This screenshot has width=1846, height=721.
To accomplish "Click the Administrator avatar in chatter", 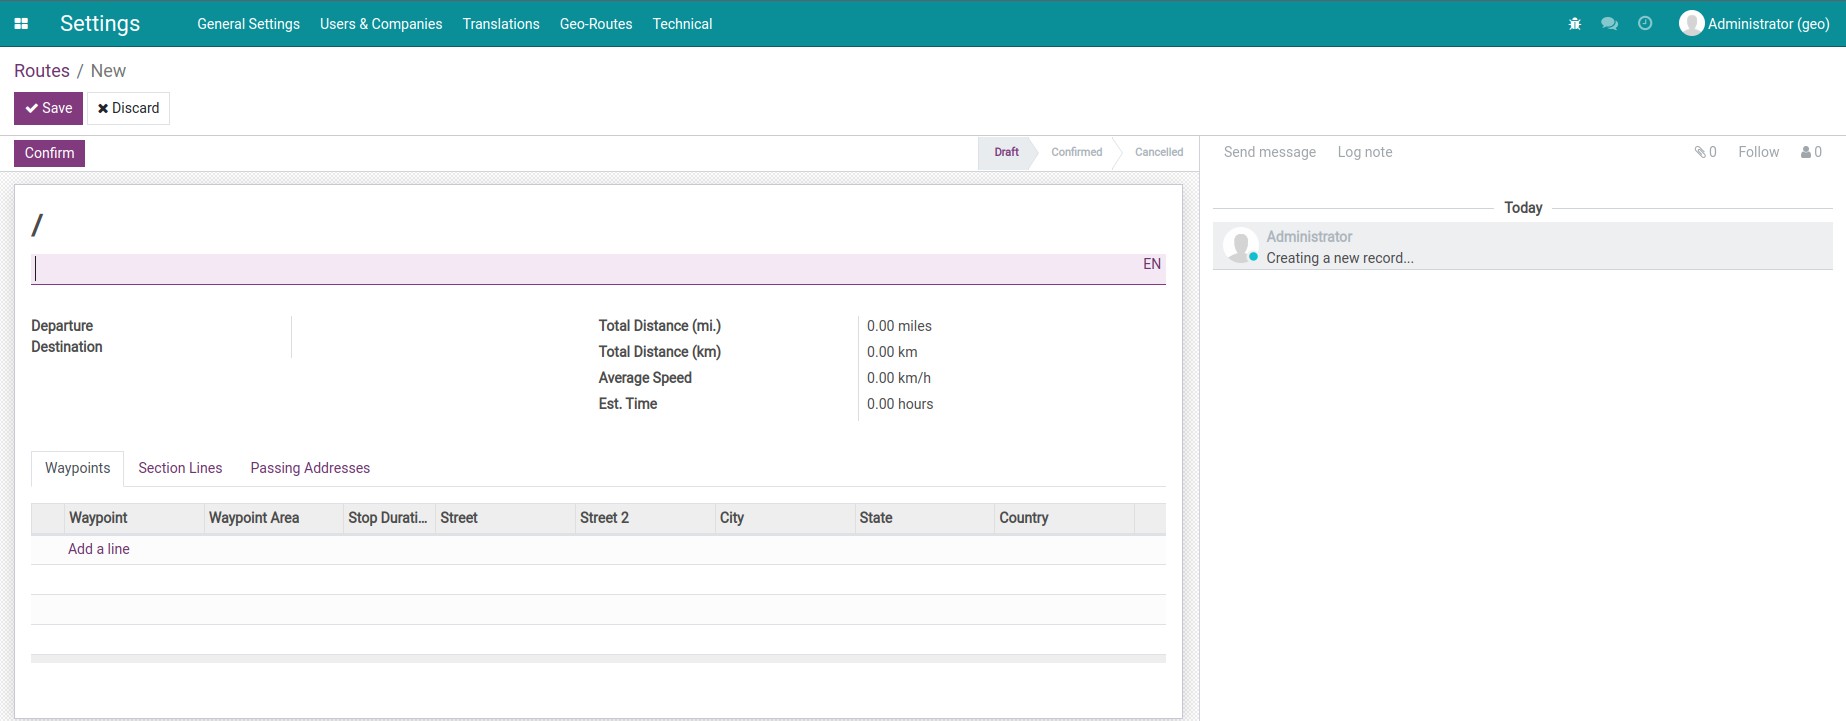I will click(x=1240, y=246).
